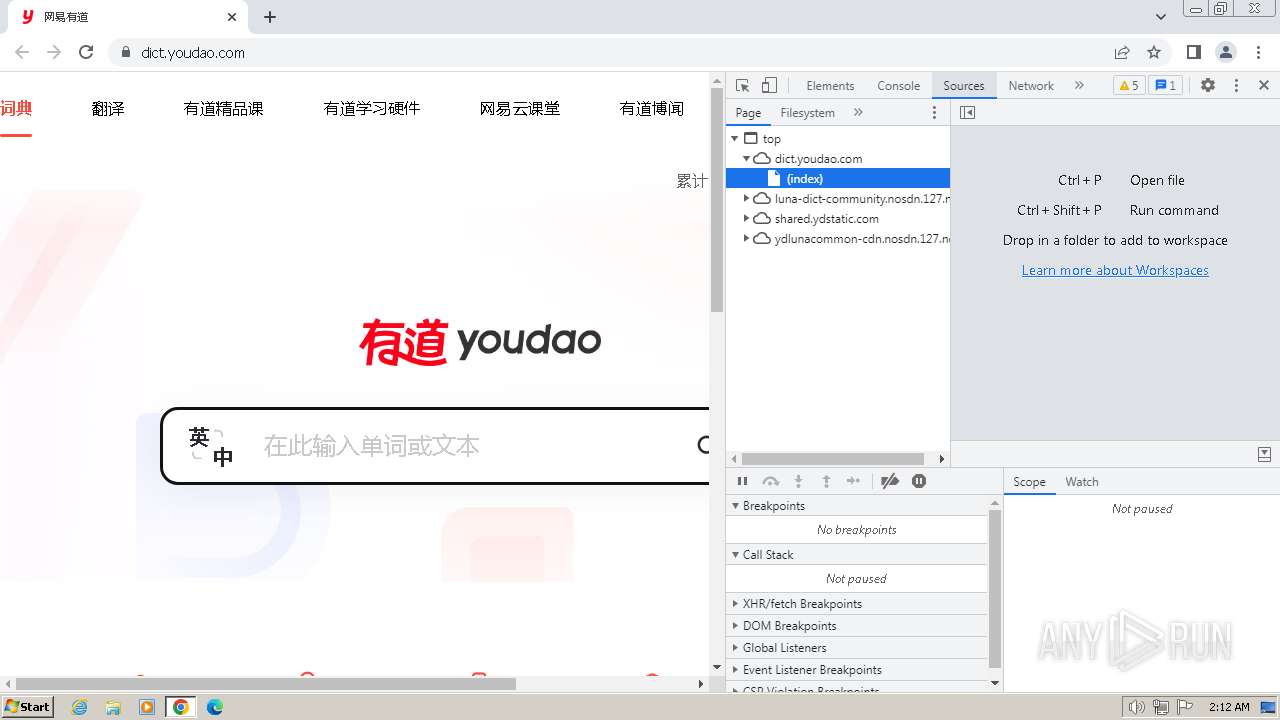1280x720 pixels.
Task: Close the DevTools panel
Action: [x=1264, y=86]
